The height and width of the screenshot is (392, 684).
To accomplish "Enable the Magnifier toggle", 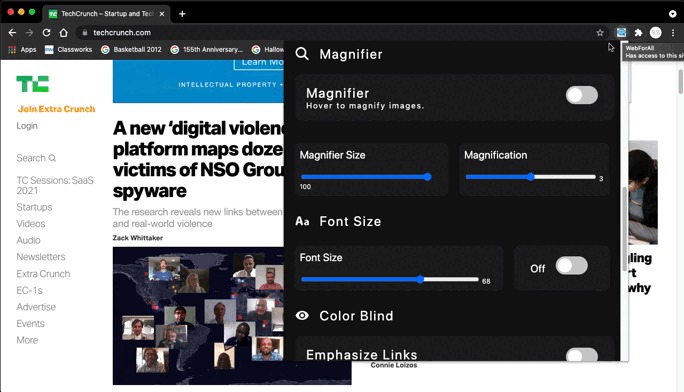I will pos(581,95).
